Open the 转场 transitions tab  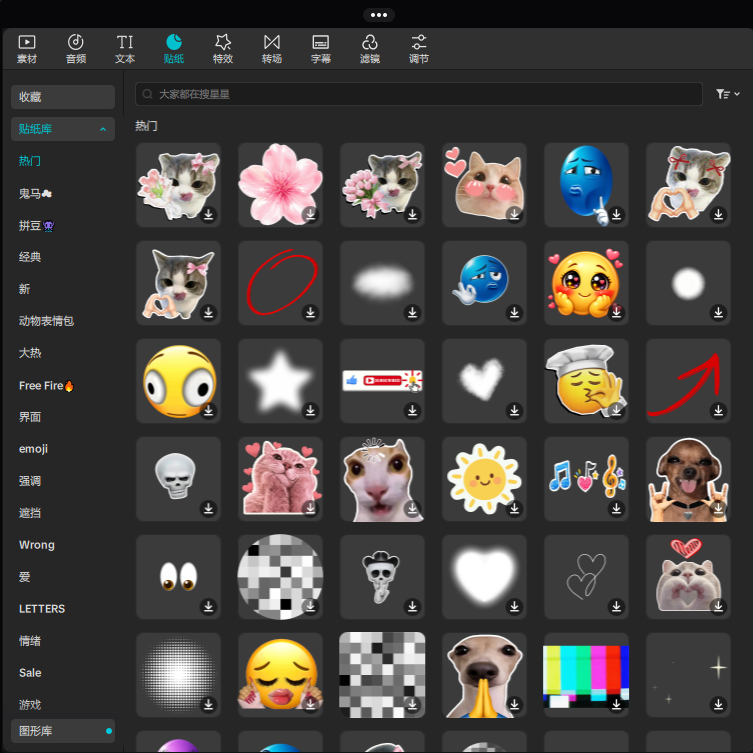[272, 49]
